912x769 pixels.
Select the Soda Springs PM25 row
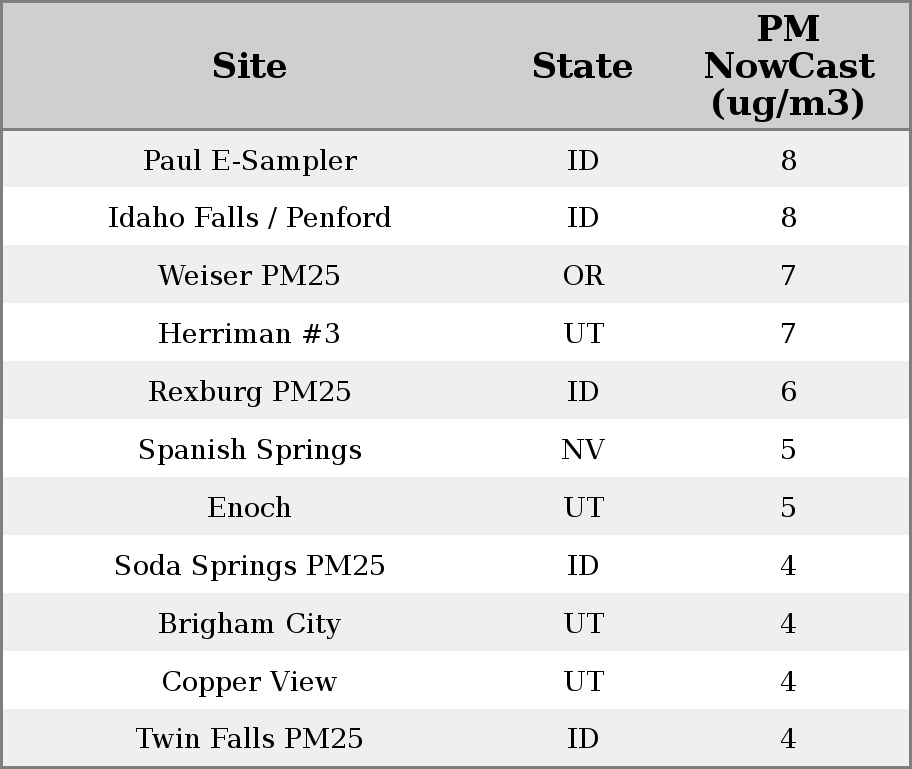(249, 566)
